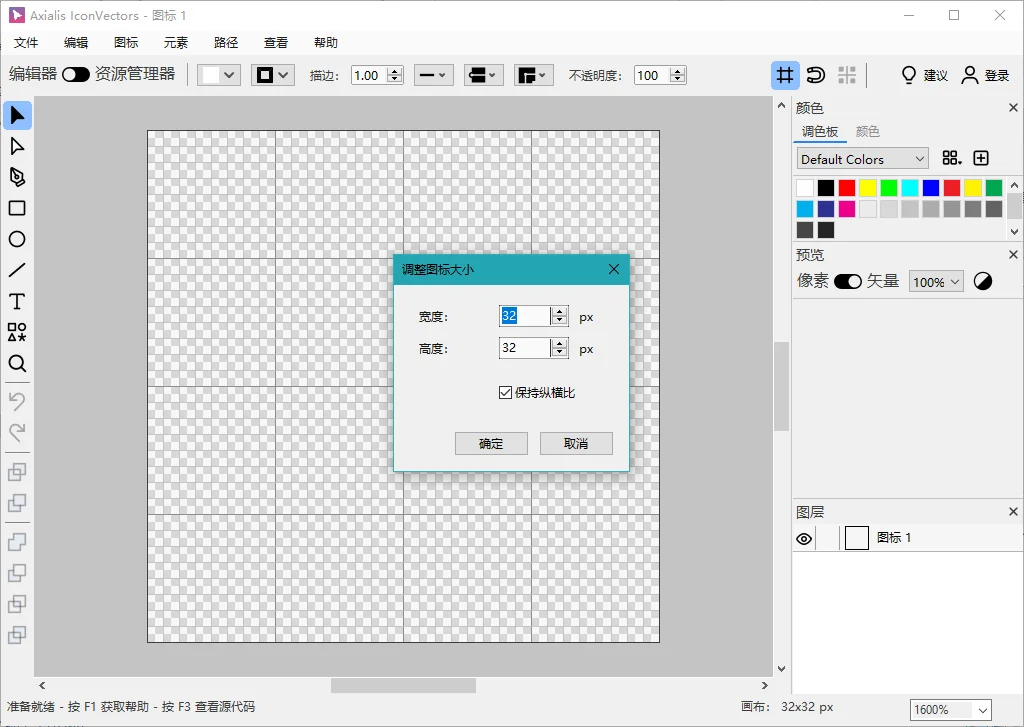Pick the cyan color swatch
The width and height of the screenshot is (1024, 727).
point(910,188)
